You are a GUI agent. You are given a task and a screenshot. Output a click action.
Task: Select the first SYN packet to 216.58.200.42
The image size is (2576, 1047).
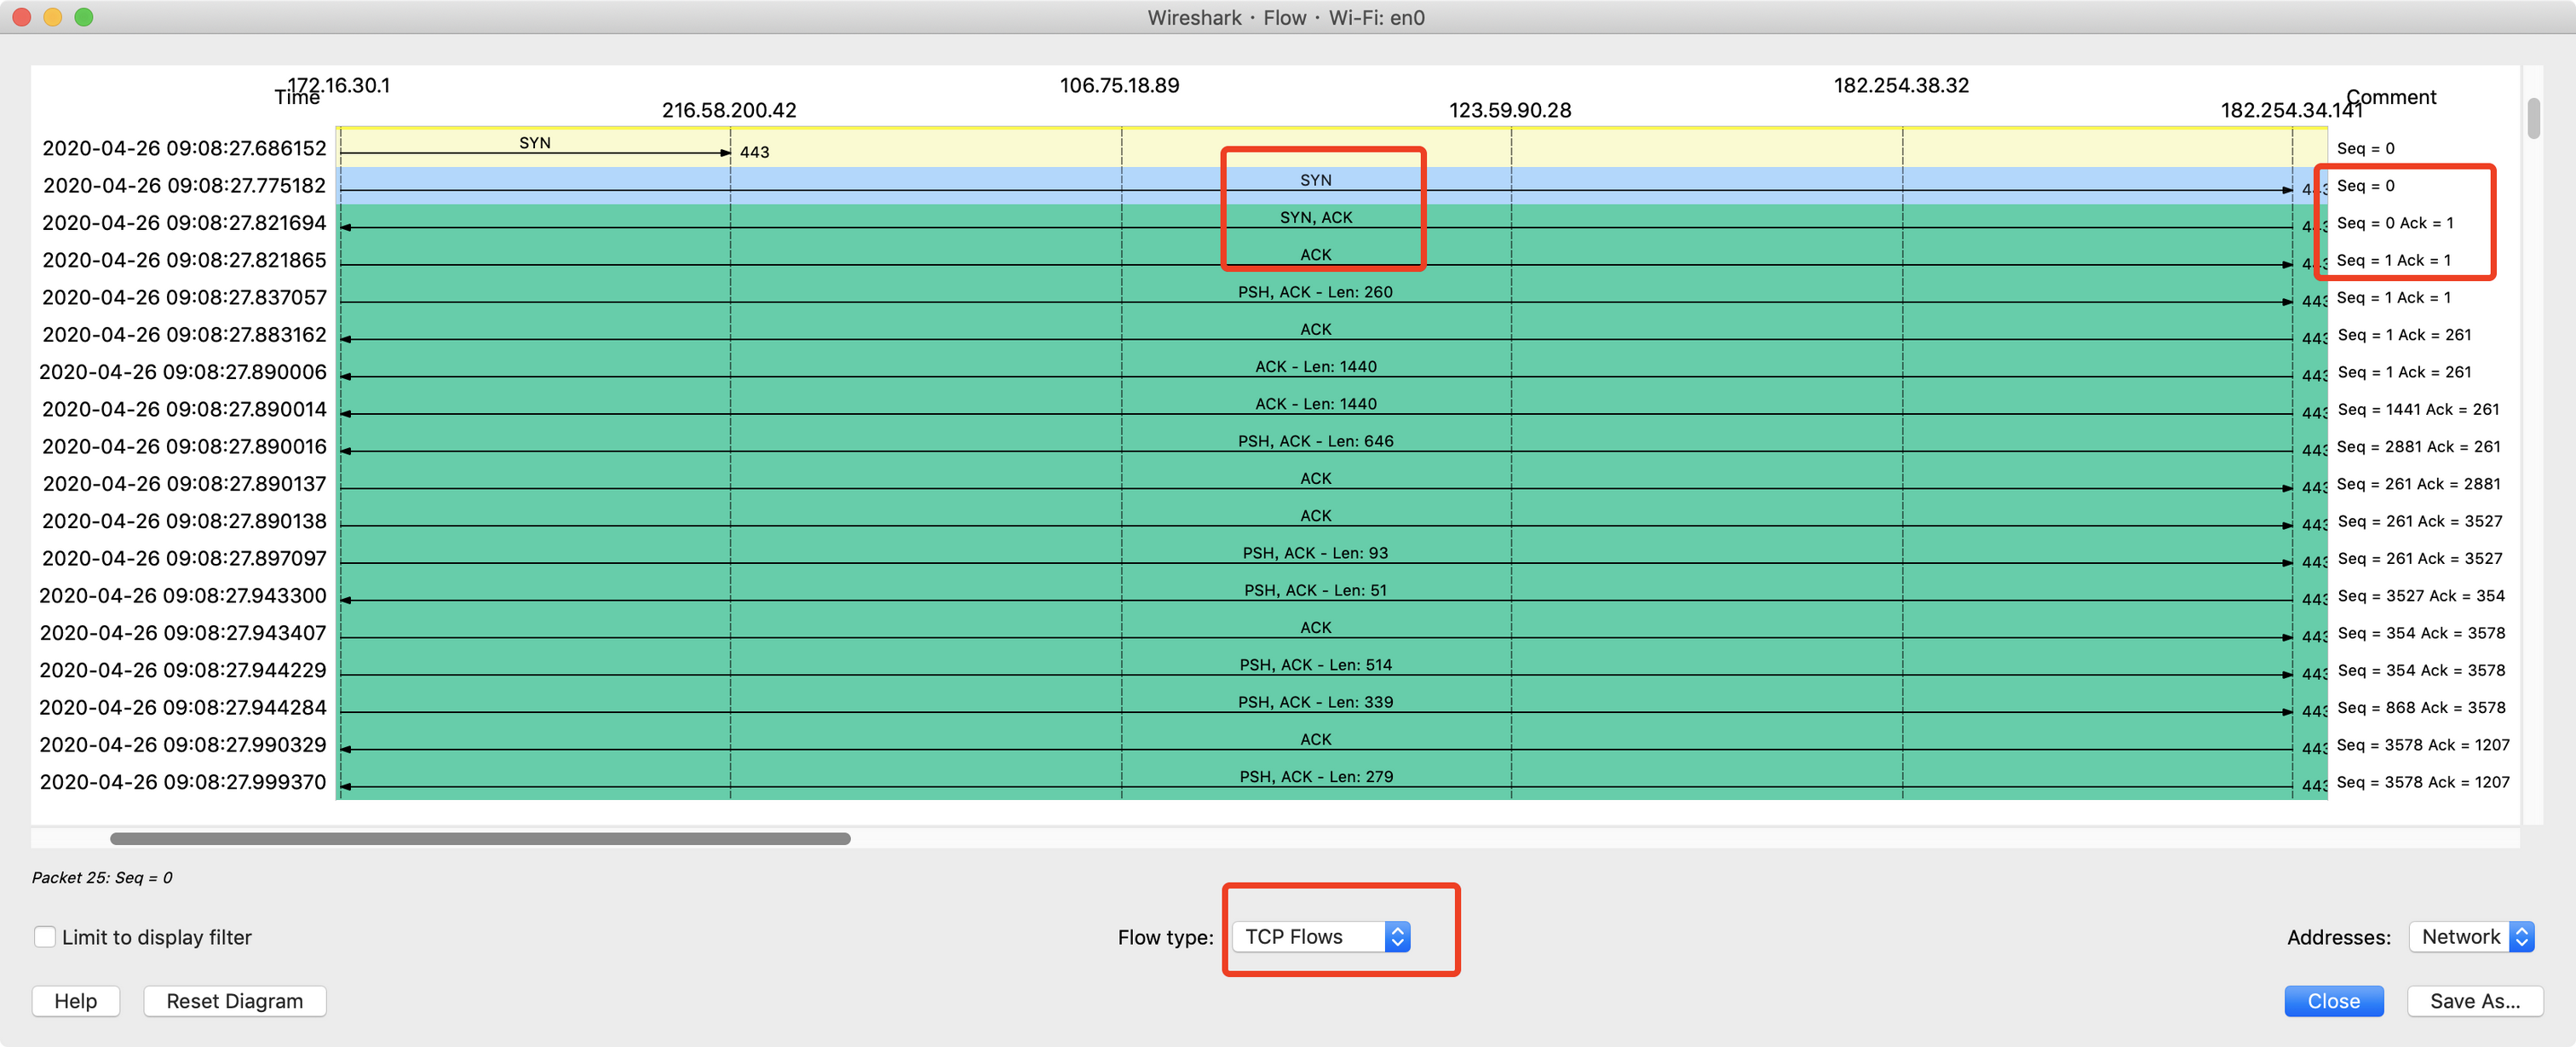coord(535,144)
